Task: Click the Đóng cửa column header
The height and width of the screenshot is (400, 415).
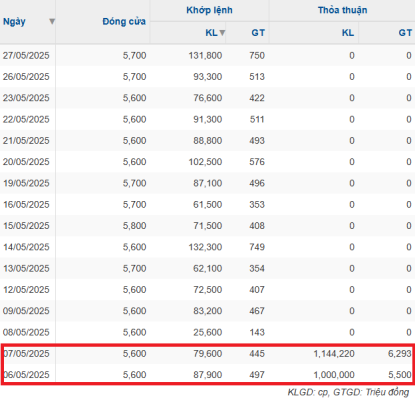Action: coord(124,22)
